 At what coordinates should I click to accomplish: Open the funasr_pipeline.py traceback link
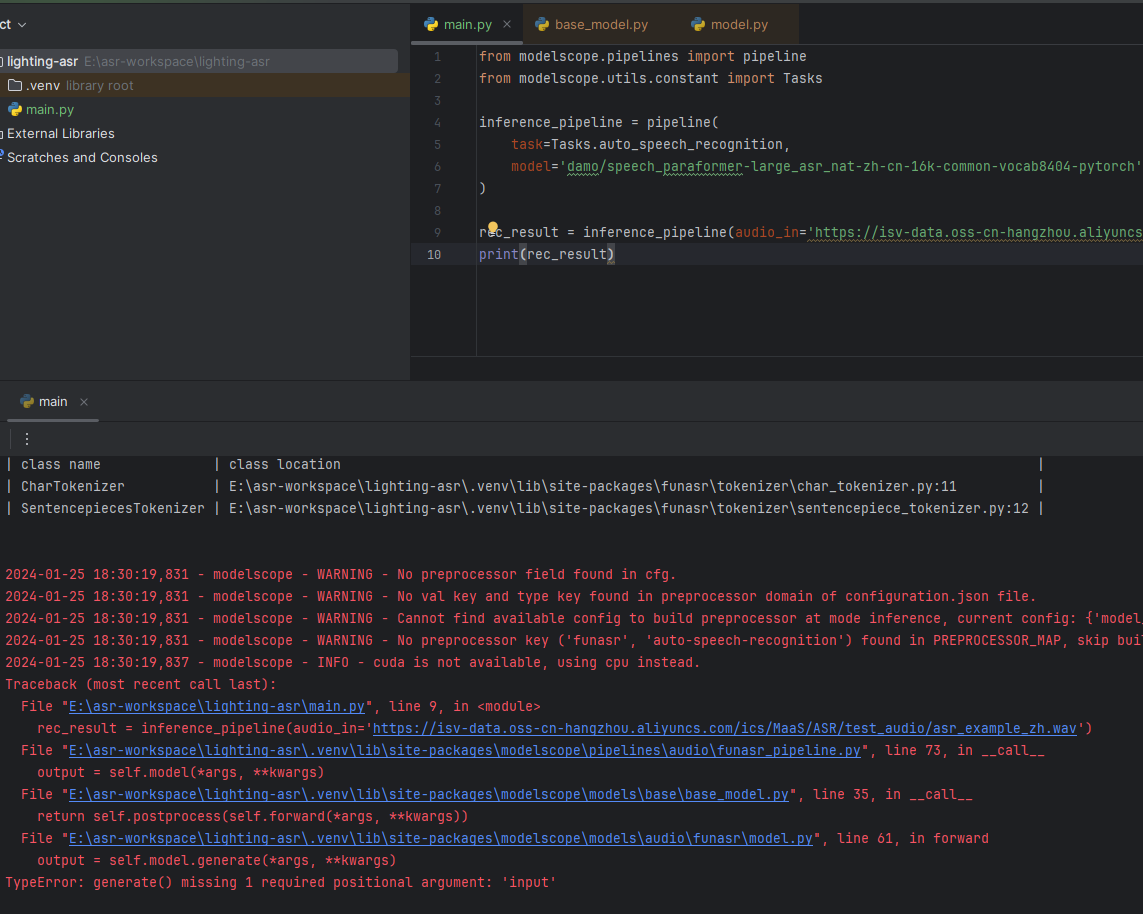click(x=464, y=750)
